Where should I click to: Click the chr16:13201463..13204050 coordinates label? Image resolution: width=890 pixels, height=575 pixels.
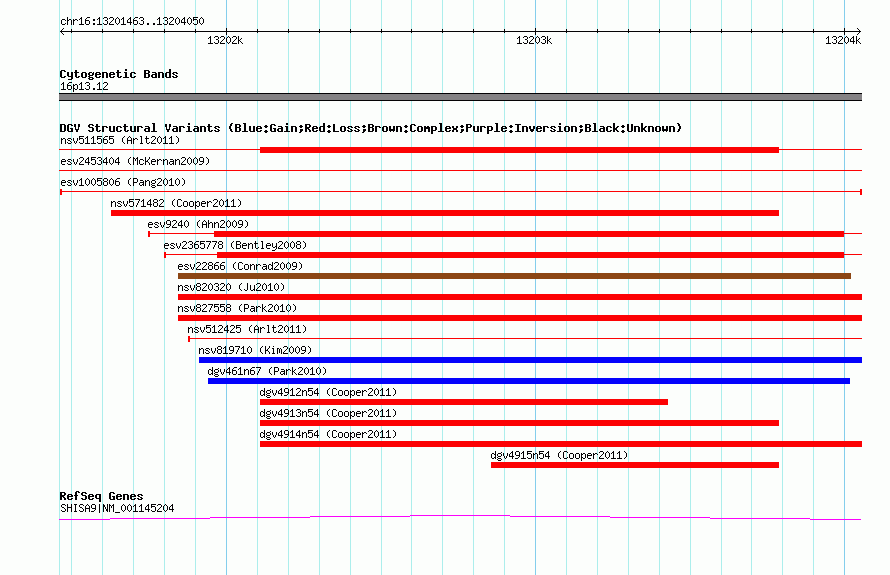click(x=132, y=21)
